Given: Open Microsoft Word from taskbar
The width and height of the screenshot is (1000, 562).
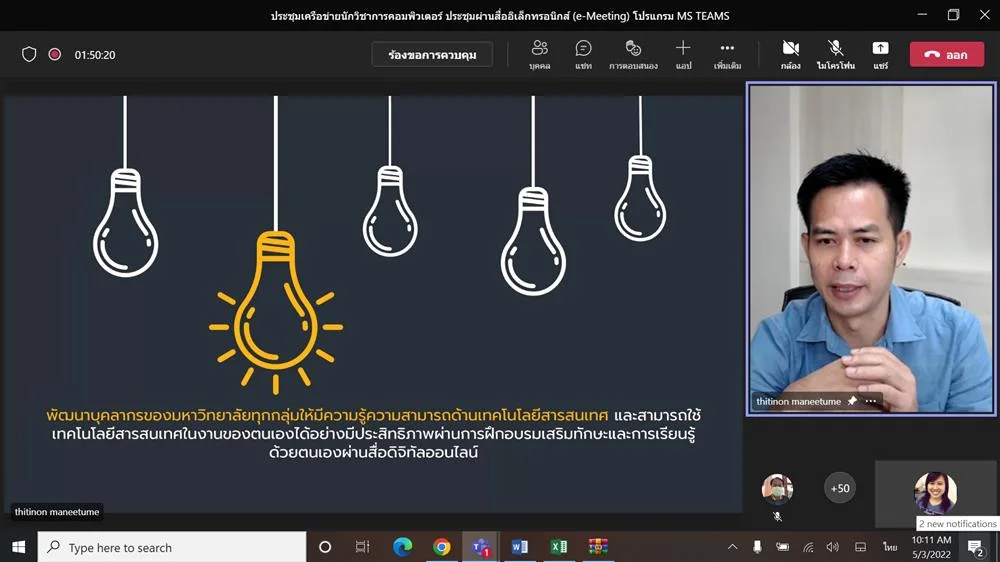Looking at the screenshot, I should (520, 547).
